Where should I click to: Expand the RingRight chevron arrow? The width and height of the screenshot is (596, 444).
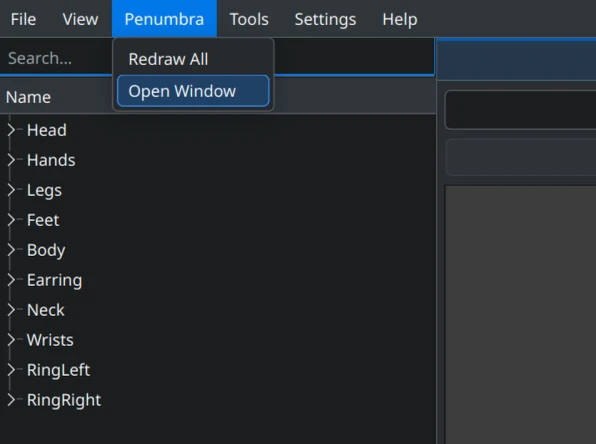pos(11,400)
